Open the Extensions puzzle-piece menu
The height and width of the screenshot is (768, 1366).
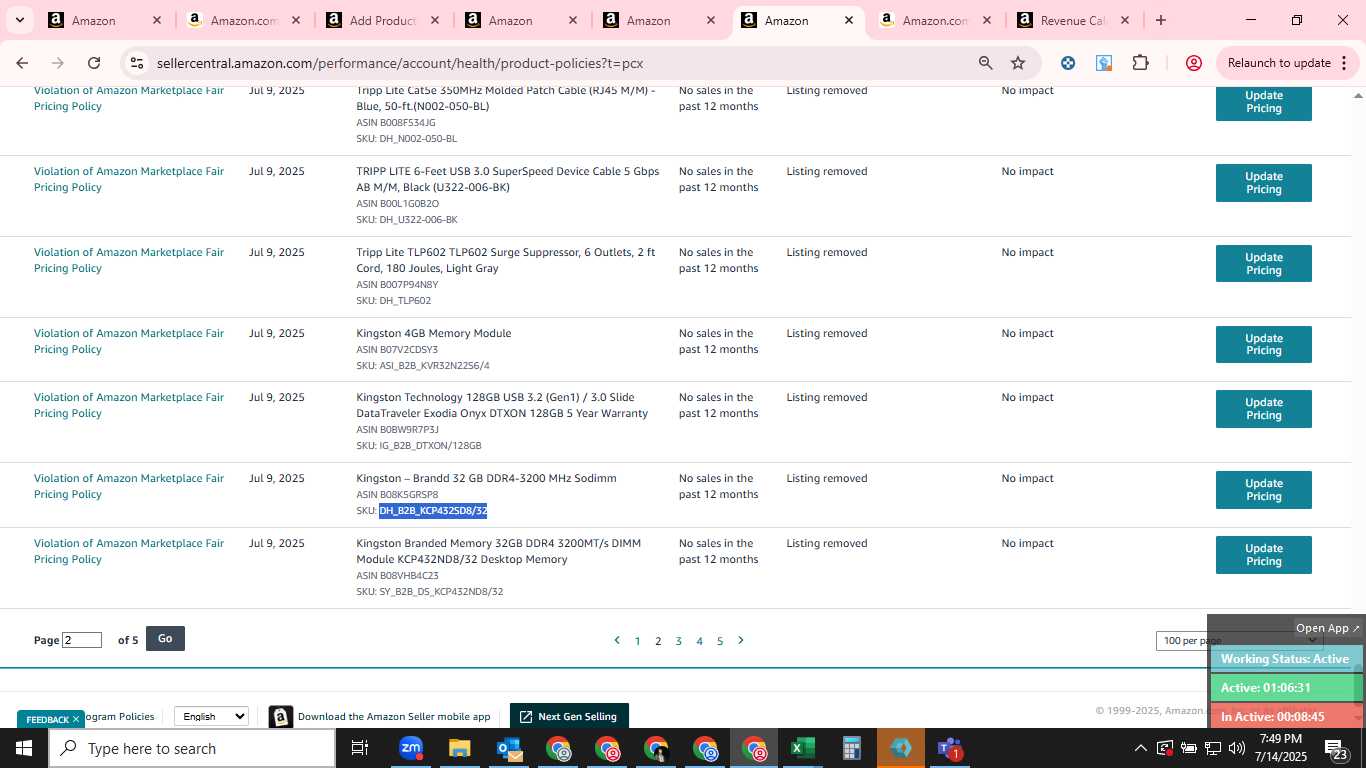1140,63
